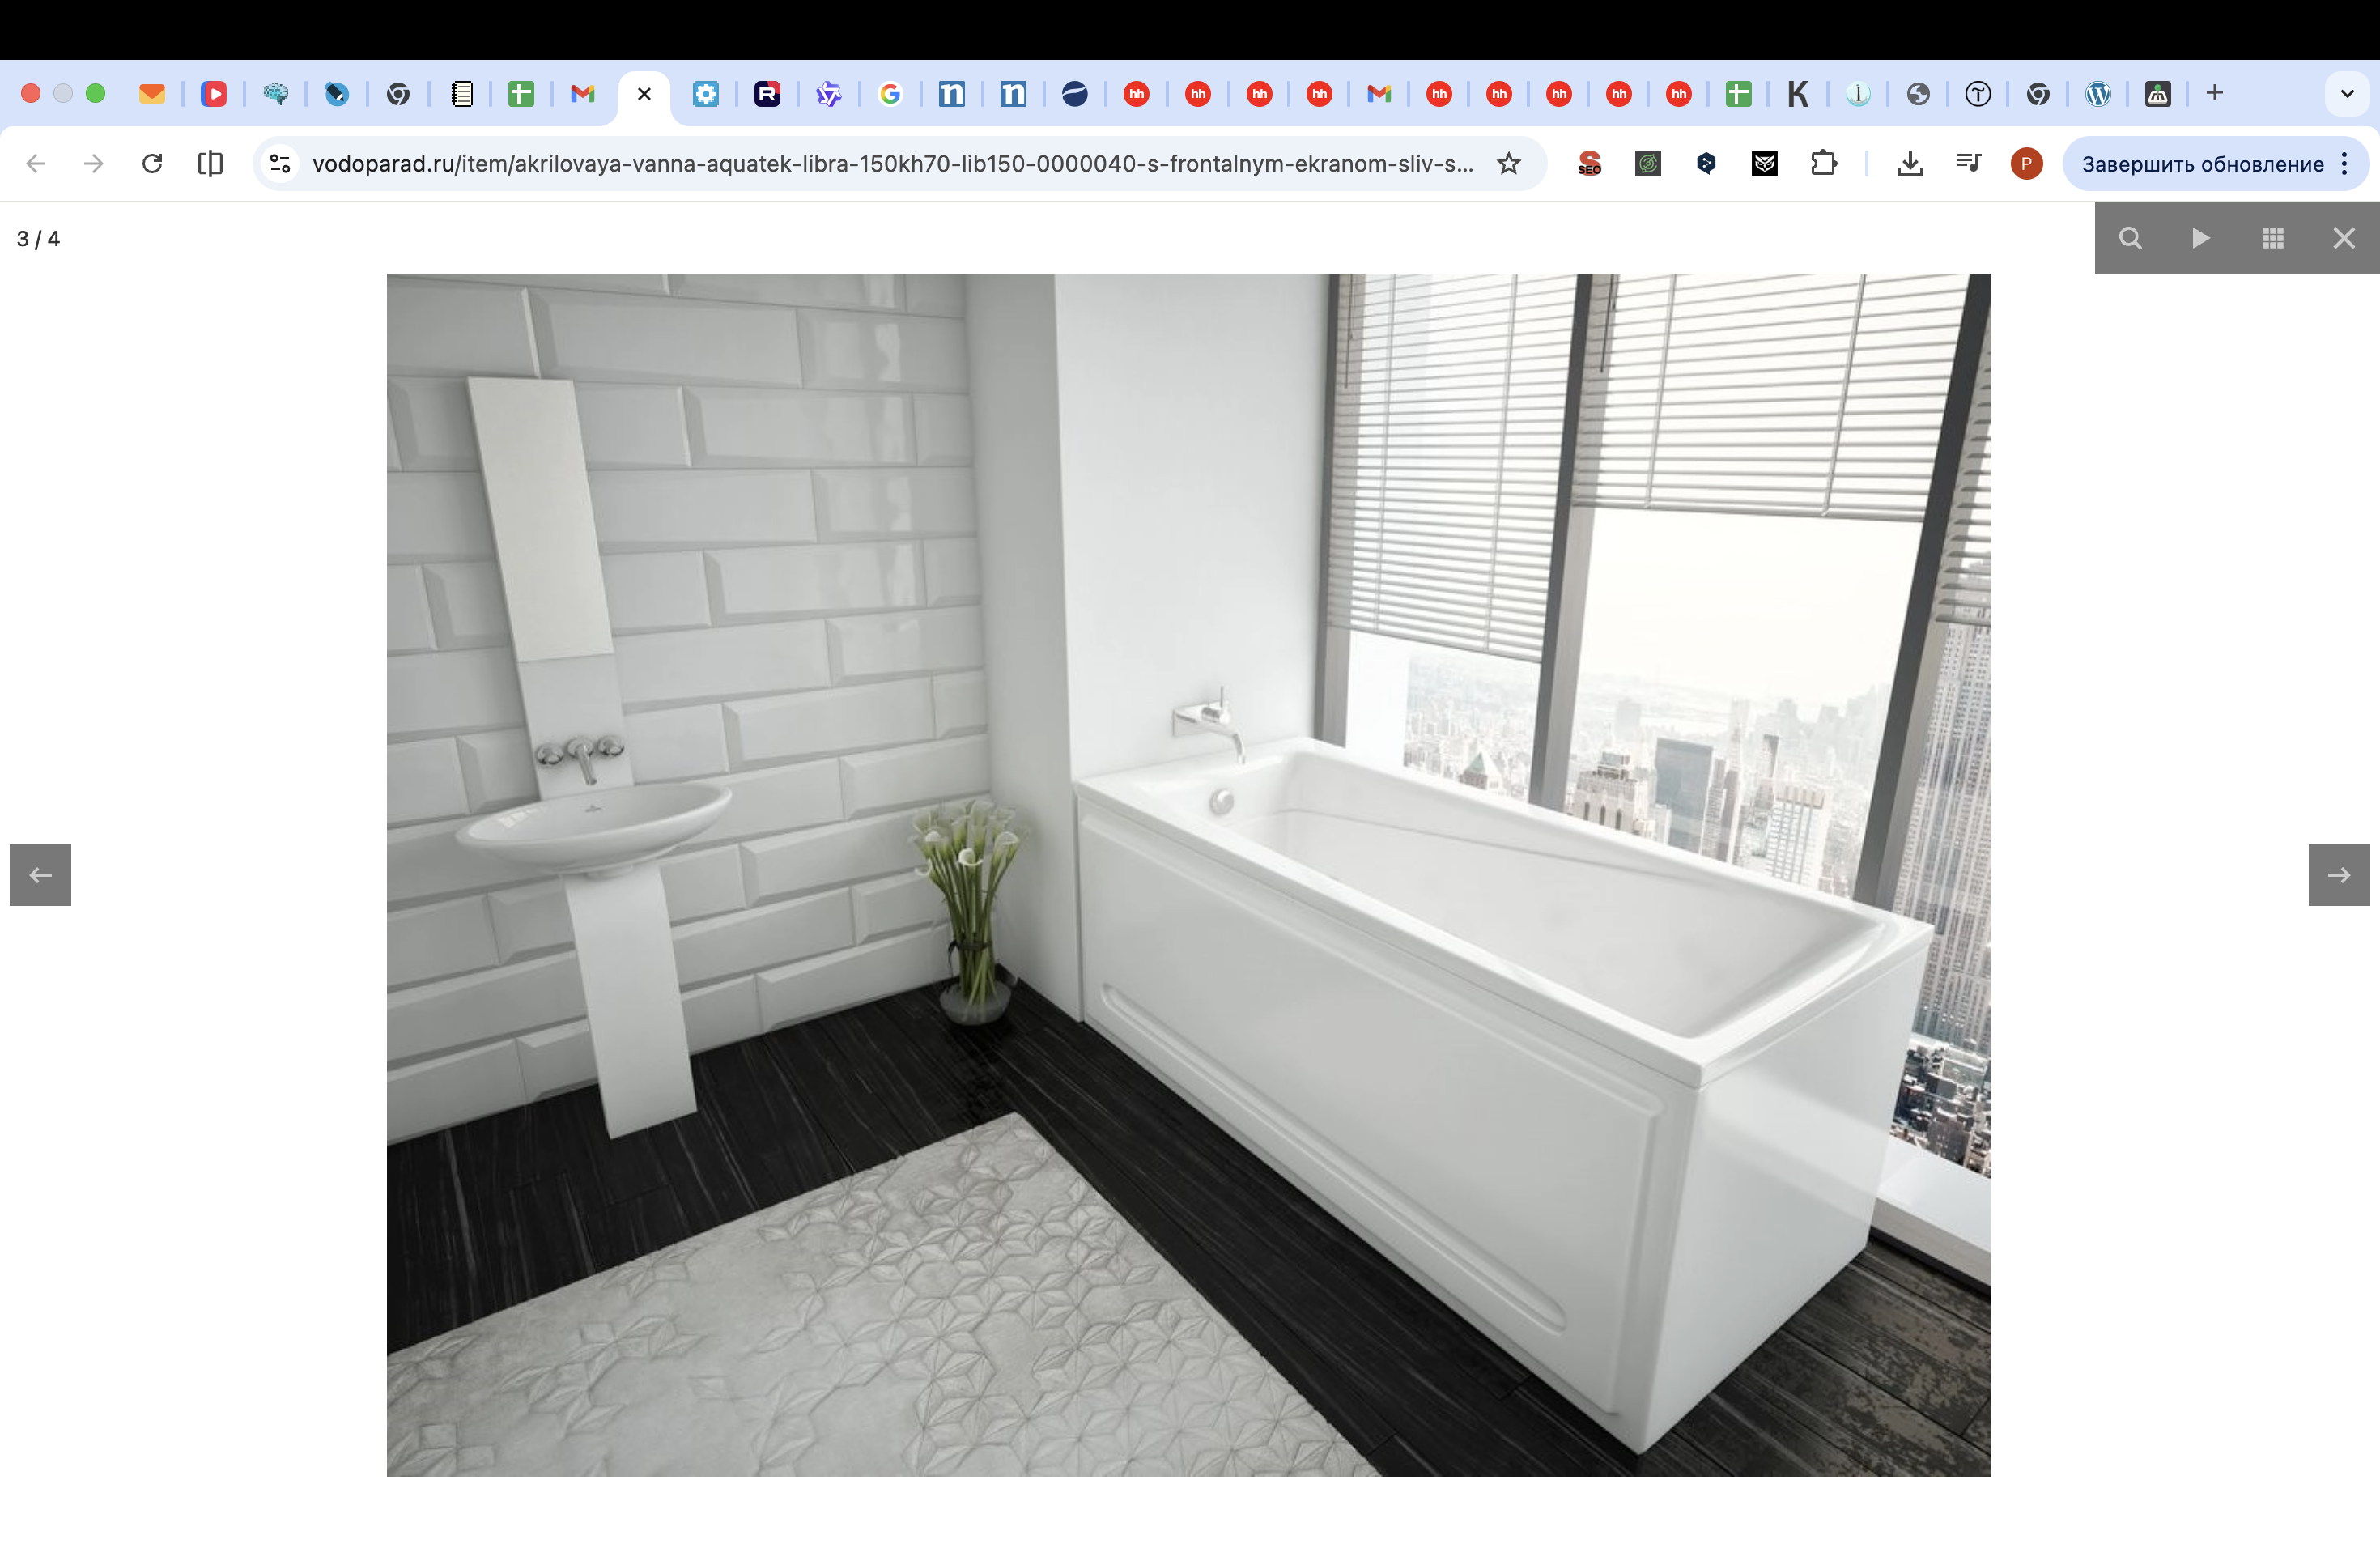Close the image lightbox

pyautogui.click(x=2343, y=238)
